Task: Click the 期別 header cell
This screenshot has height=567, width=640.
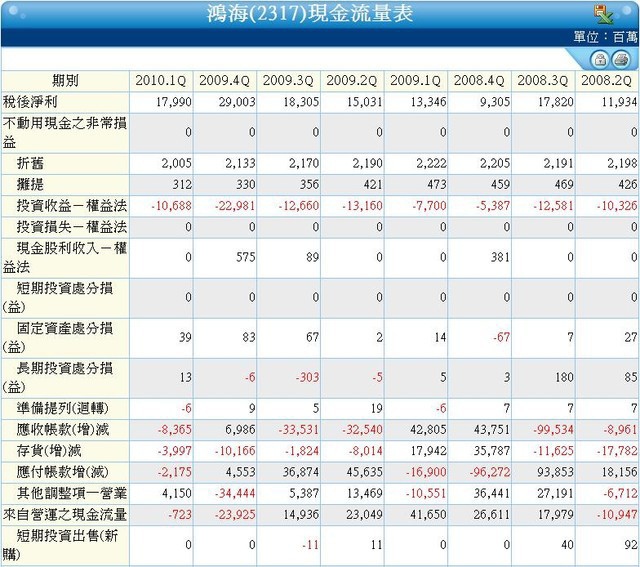Action: point(65,81)
